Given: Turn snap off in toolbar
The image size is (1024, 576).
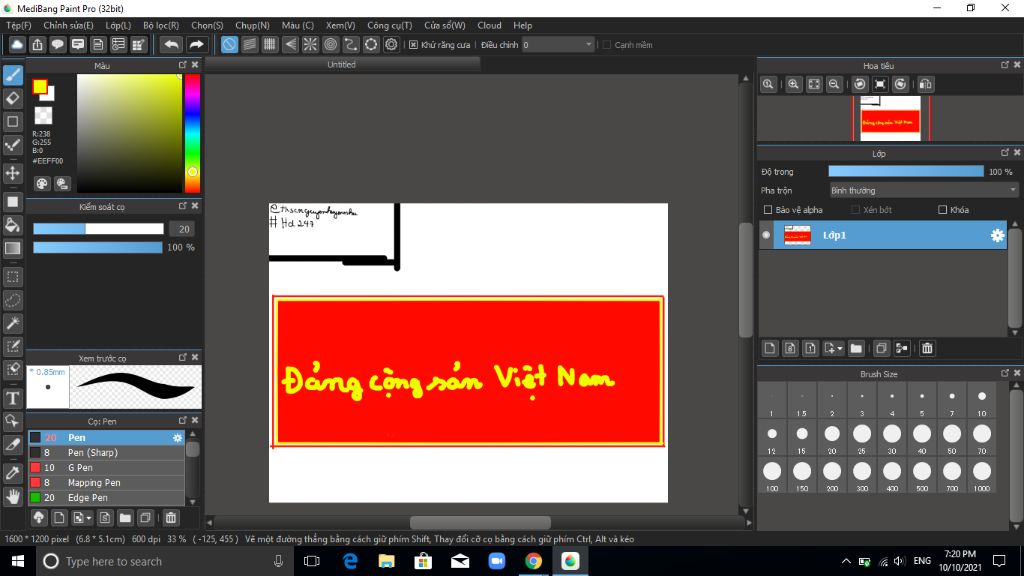Looking at the screenshot, I should point(229,44).
